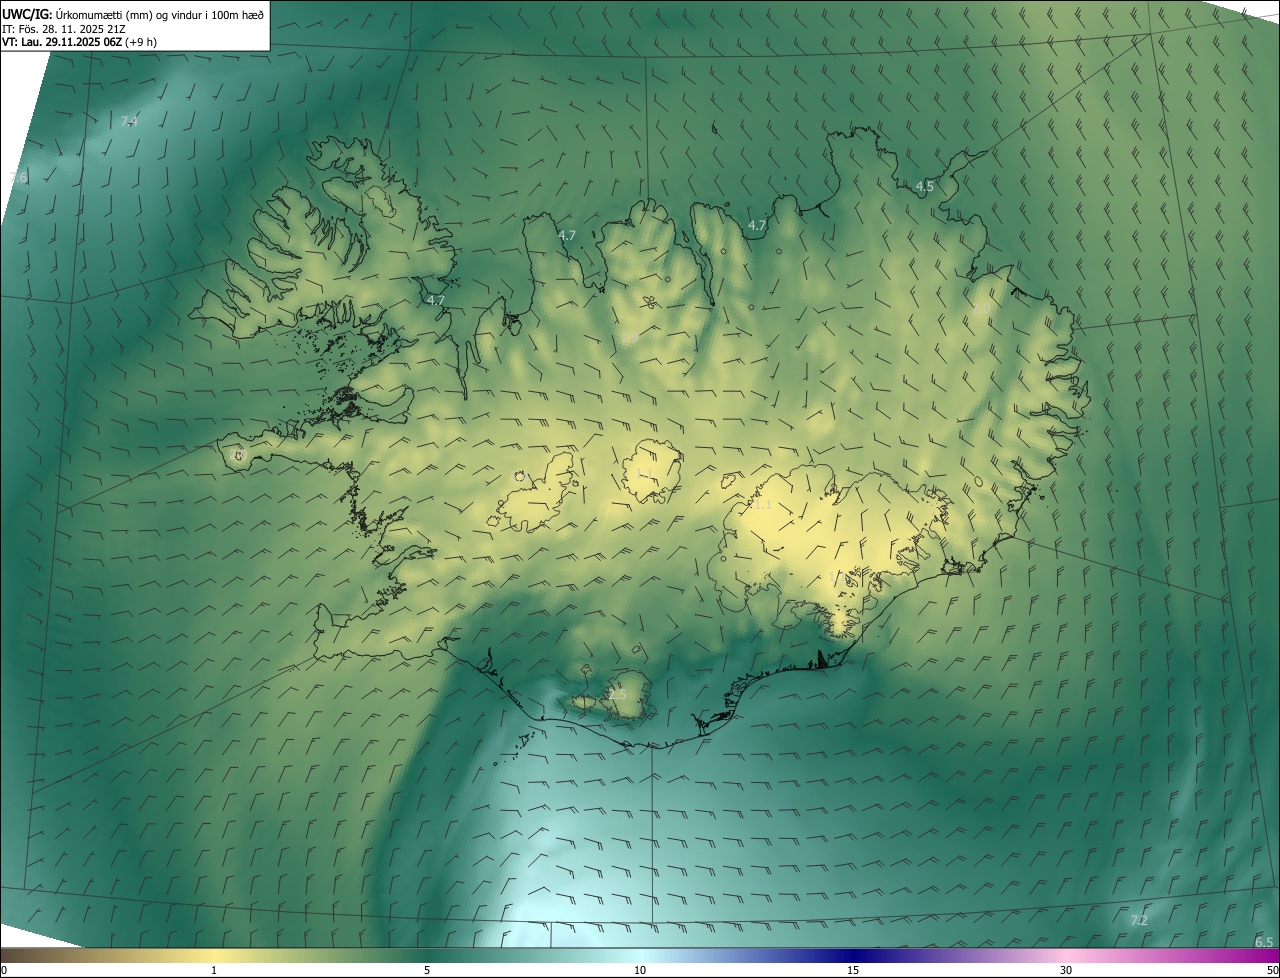
Task: Click the map title 'Úrkomumætti (mm) og vindur í 100m hæð'
Action: click(x=159, y=14)
